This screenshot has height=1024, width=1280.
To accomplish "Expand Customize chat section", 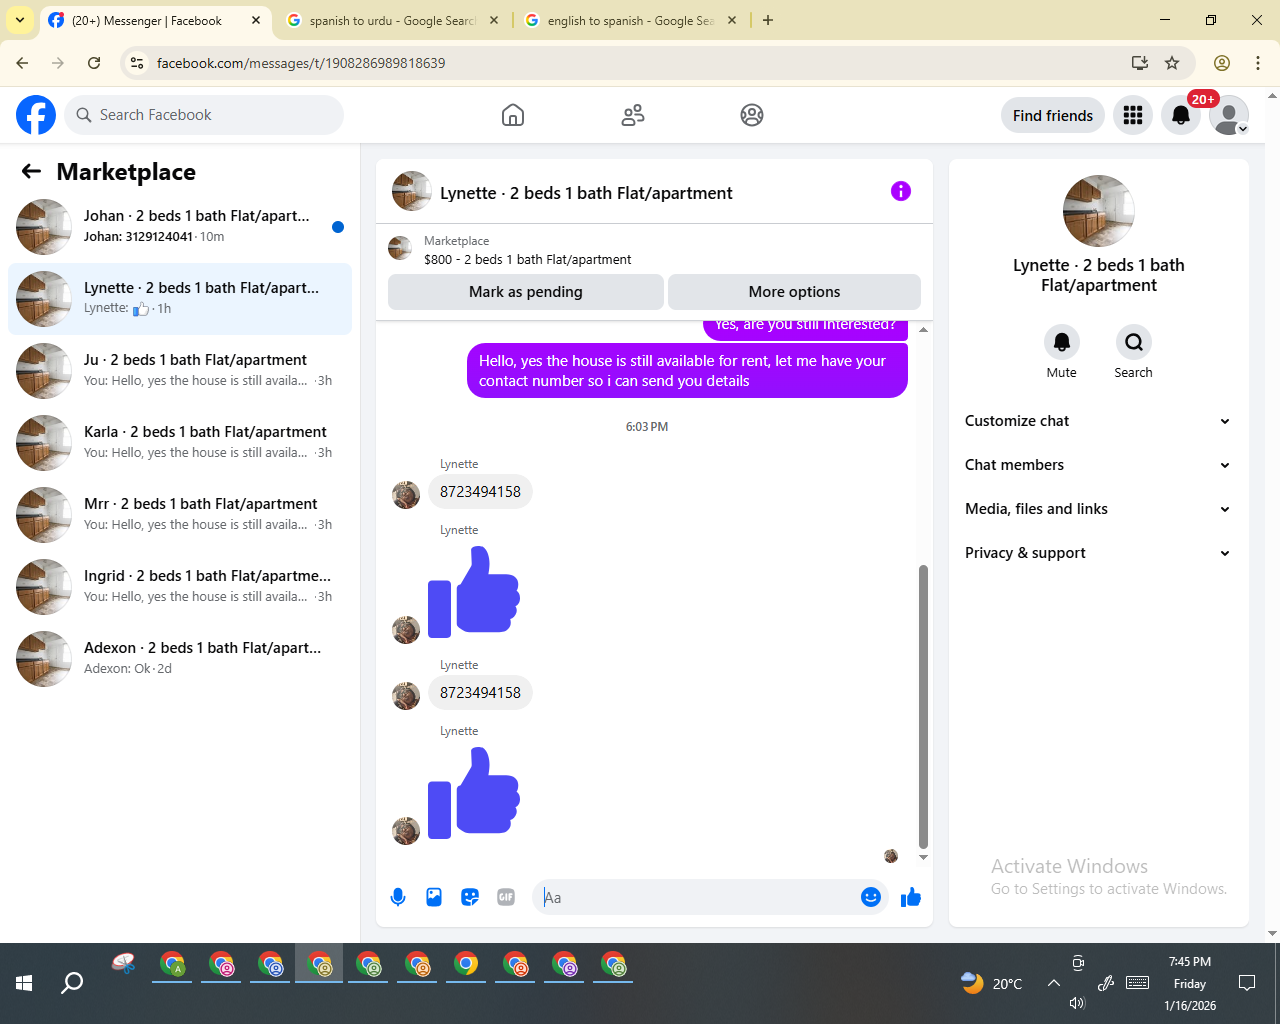I will tap(1098, 421).
